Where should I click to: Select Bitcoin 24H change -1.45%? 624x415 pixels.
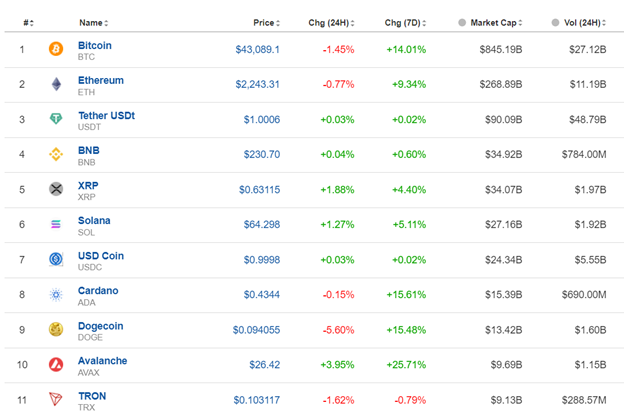[x=338, y=49]
